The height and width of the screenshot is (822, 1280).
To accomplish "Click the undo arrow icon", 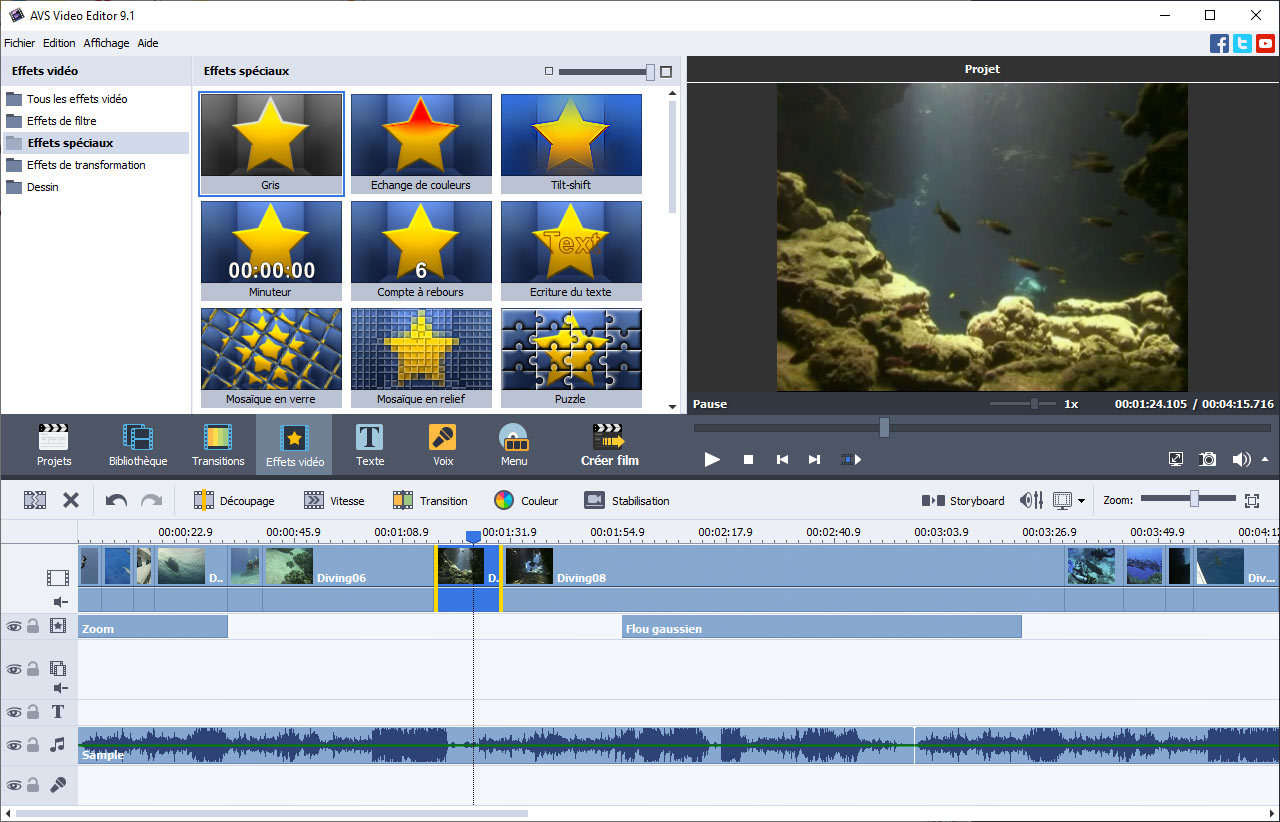I will pos(116,500).
